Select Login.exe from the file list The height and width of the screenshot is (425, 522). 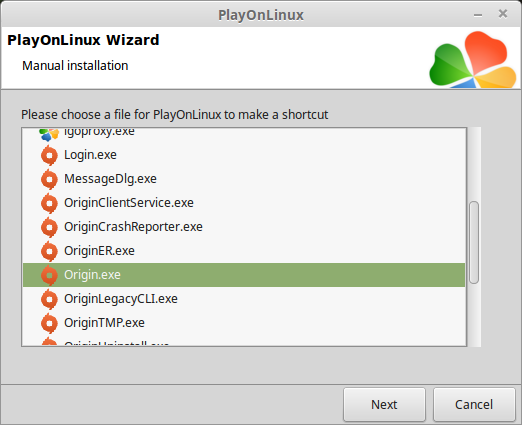tap(244, 155)
